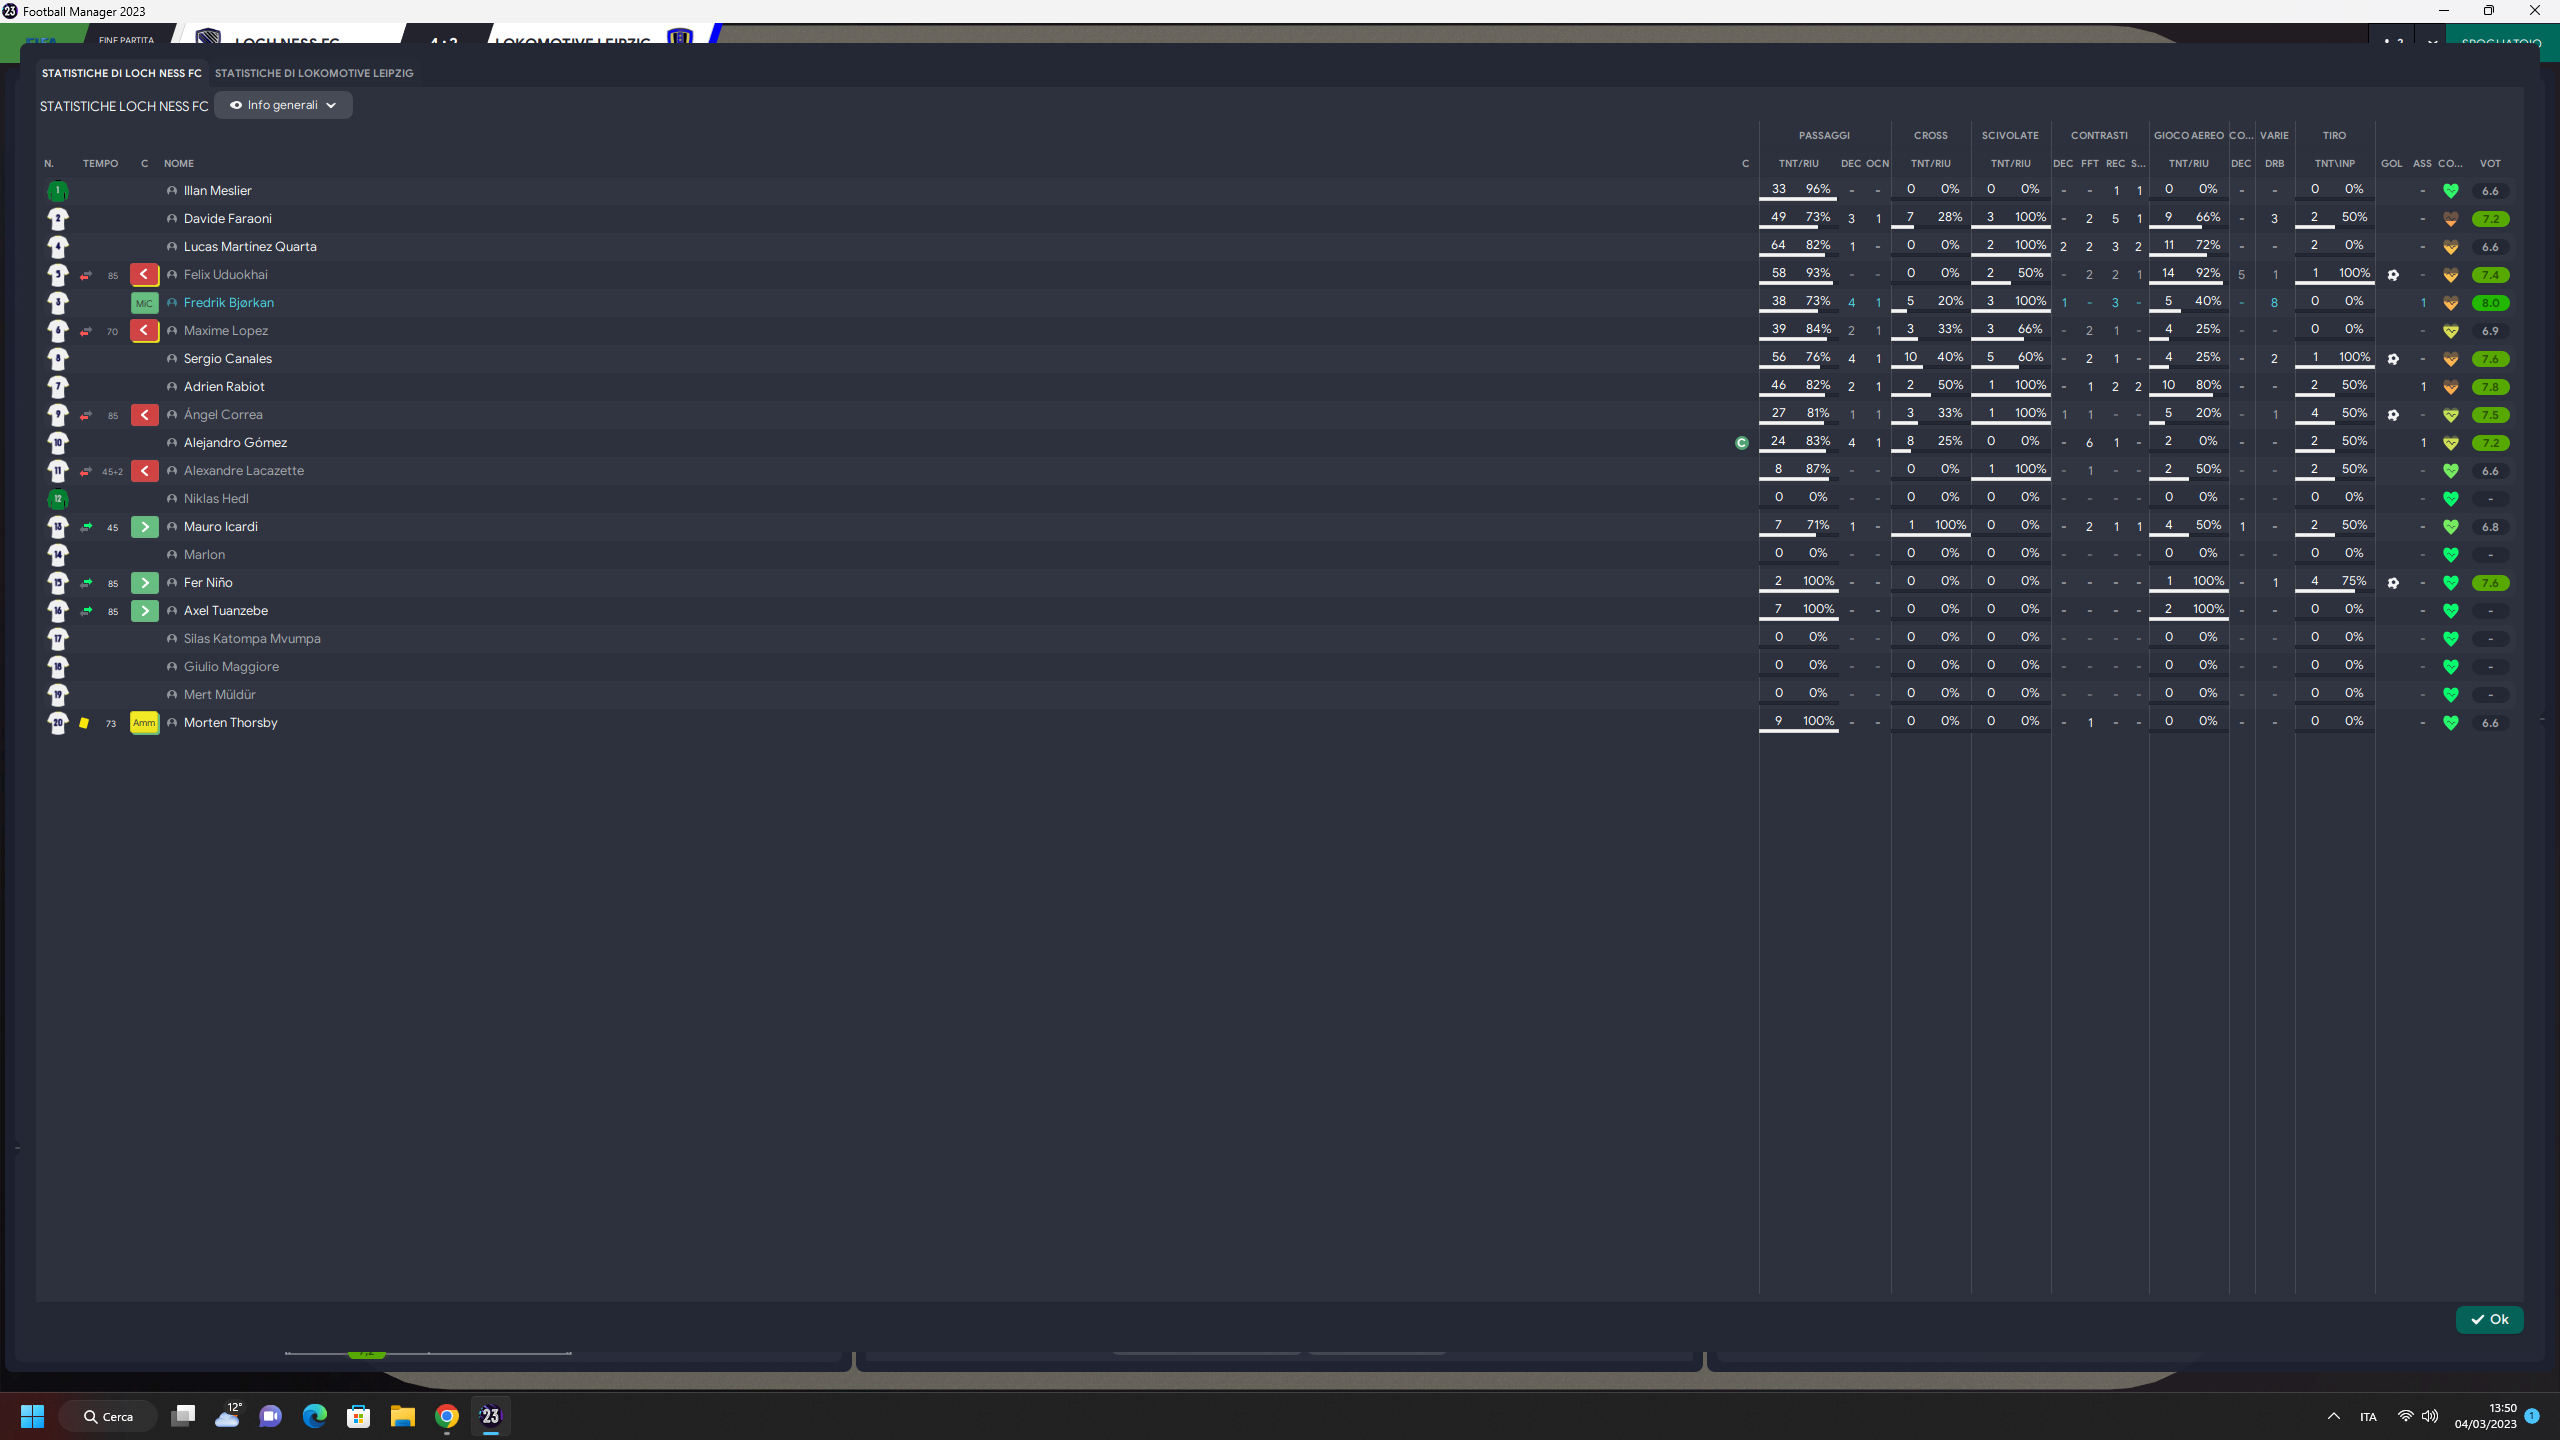Image resolution: width=2560 pixels, height=1440 pixels.
Task: Click the MiC badge next to Fredrik Bjørkan
Action: click(144, 302)
